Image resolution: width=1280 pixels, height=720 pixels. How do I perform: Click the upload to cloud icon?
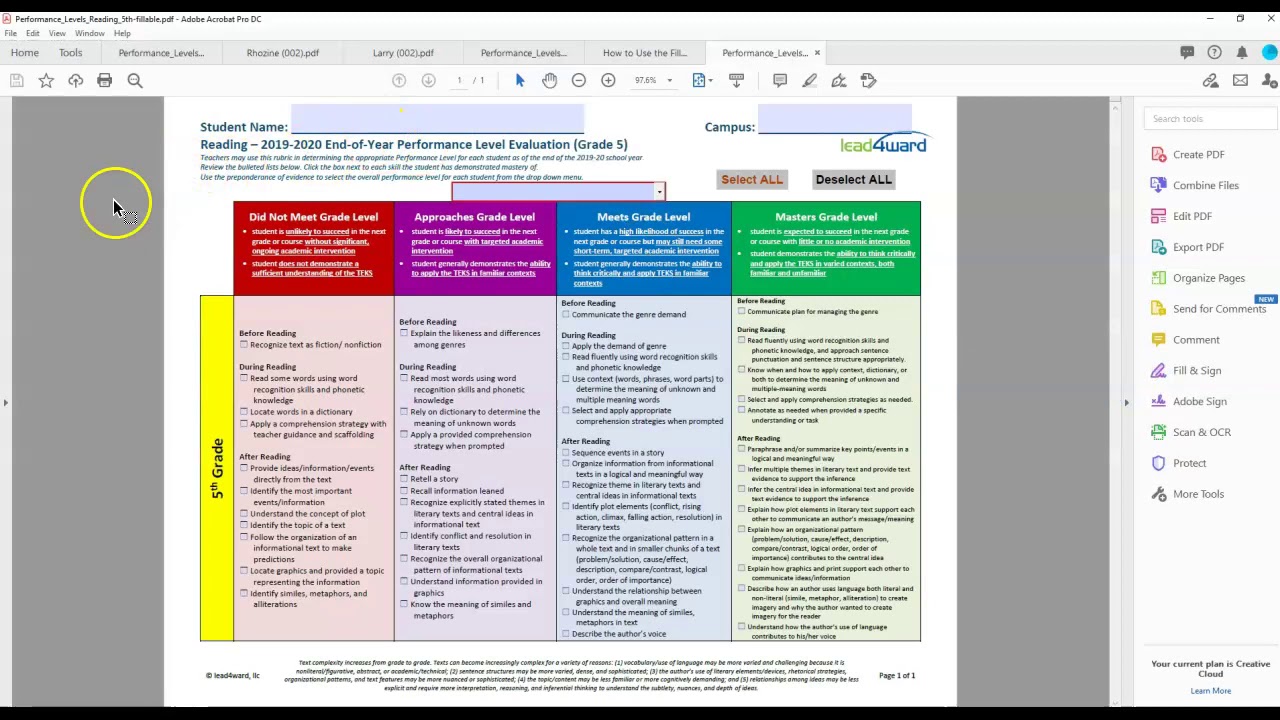pyautogui.click(x=75, y=80)
